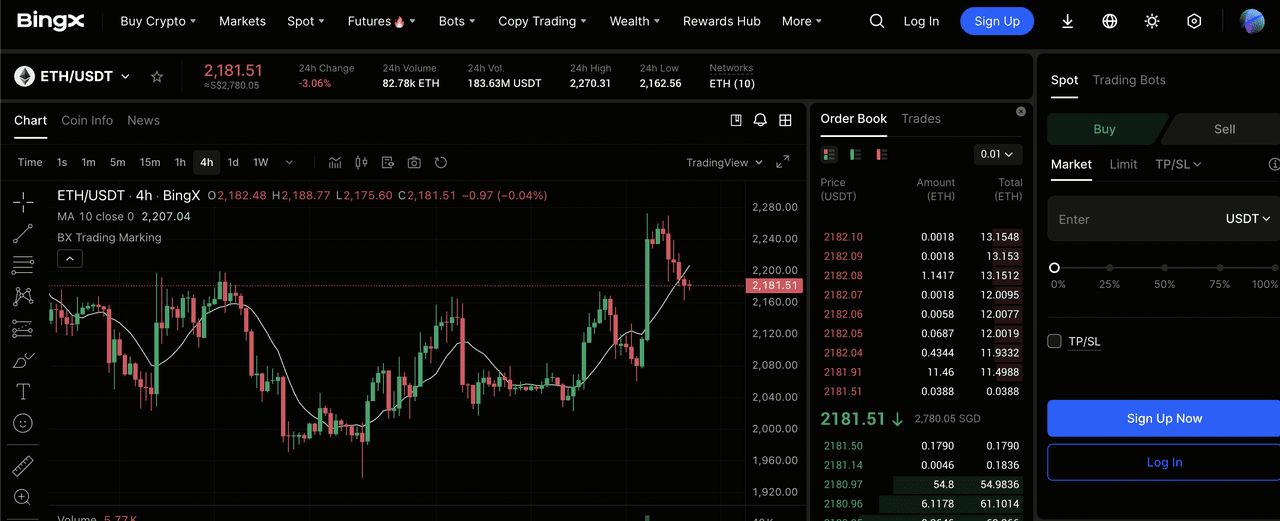Open the search magnifier in top bar
Image resolution: width=1280 pixels, height=521 pixels.
(877, 21)
